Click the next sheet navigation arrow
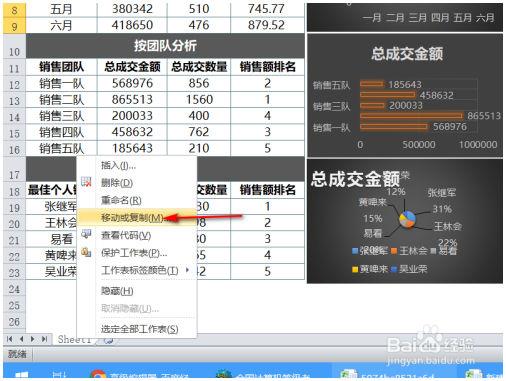This screenshot has height=381, width=506. coord(32,339)
